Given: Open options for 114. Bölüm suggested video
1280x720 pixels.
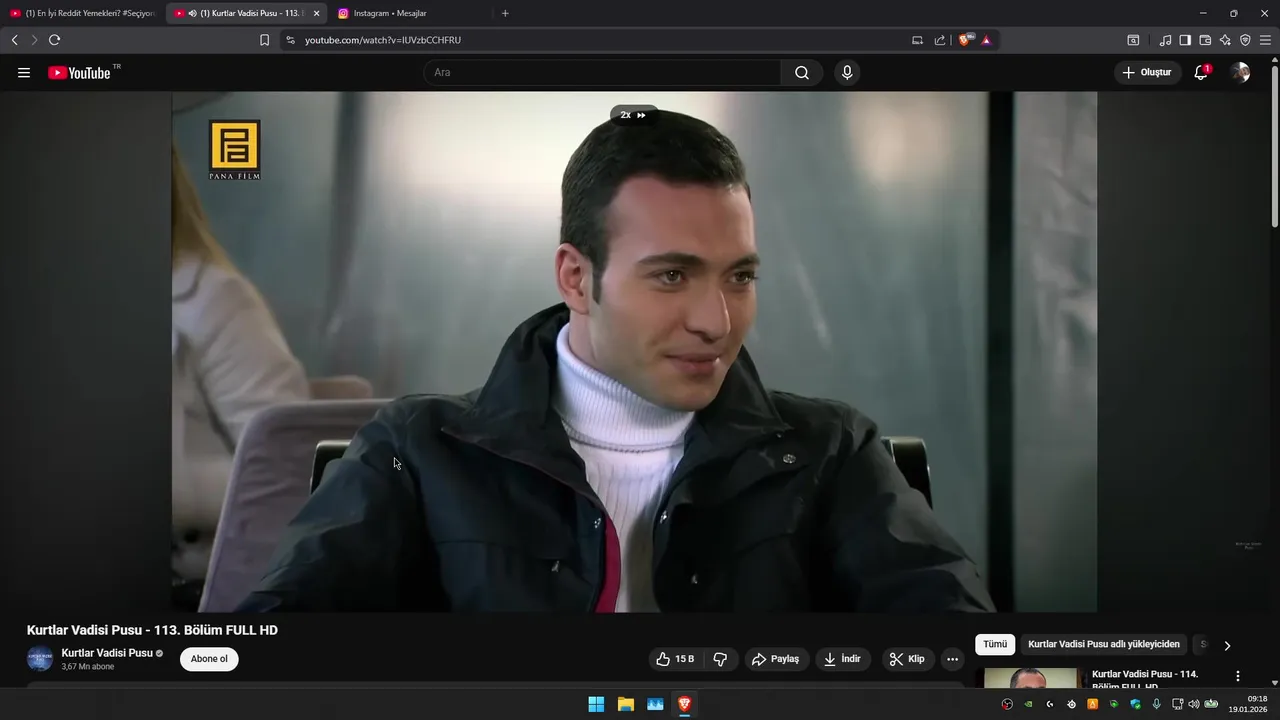Looking at the screenshot, I should point(1238,677).
